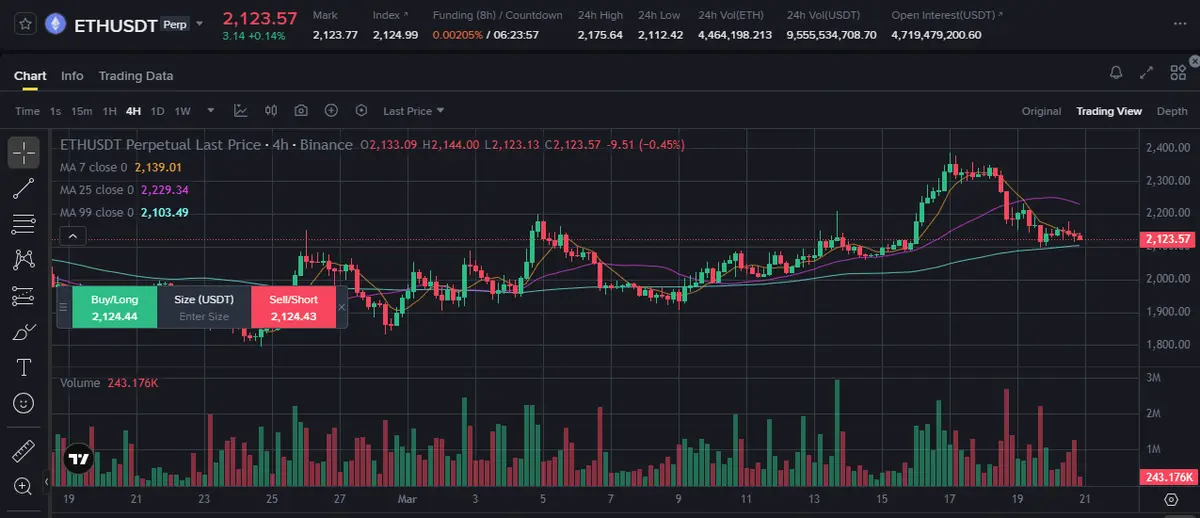Click the current price tag 2,123.57 on axis
The image size is (1200, 518).
tap(1169, 239)
